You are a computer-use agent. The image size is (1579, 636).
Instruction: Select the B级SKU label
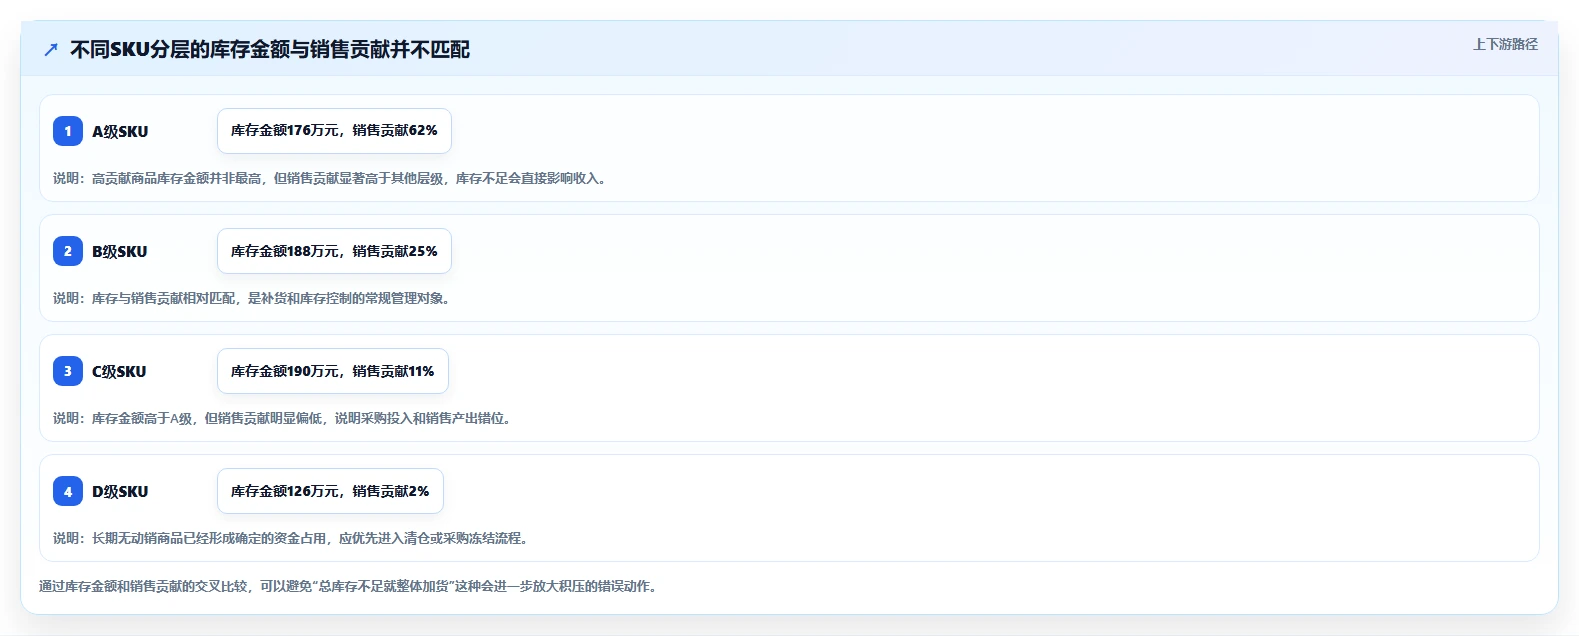120,251
